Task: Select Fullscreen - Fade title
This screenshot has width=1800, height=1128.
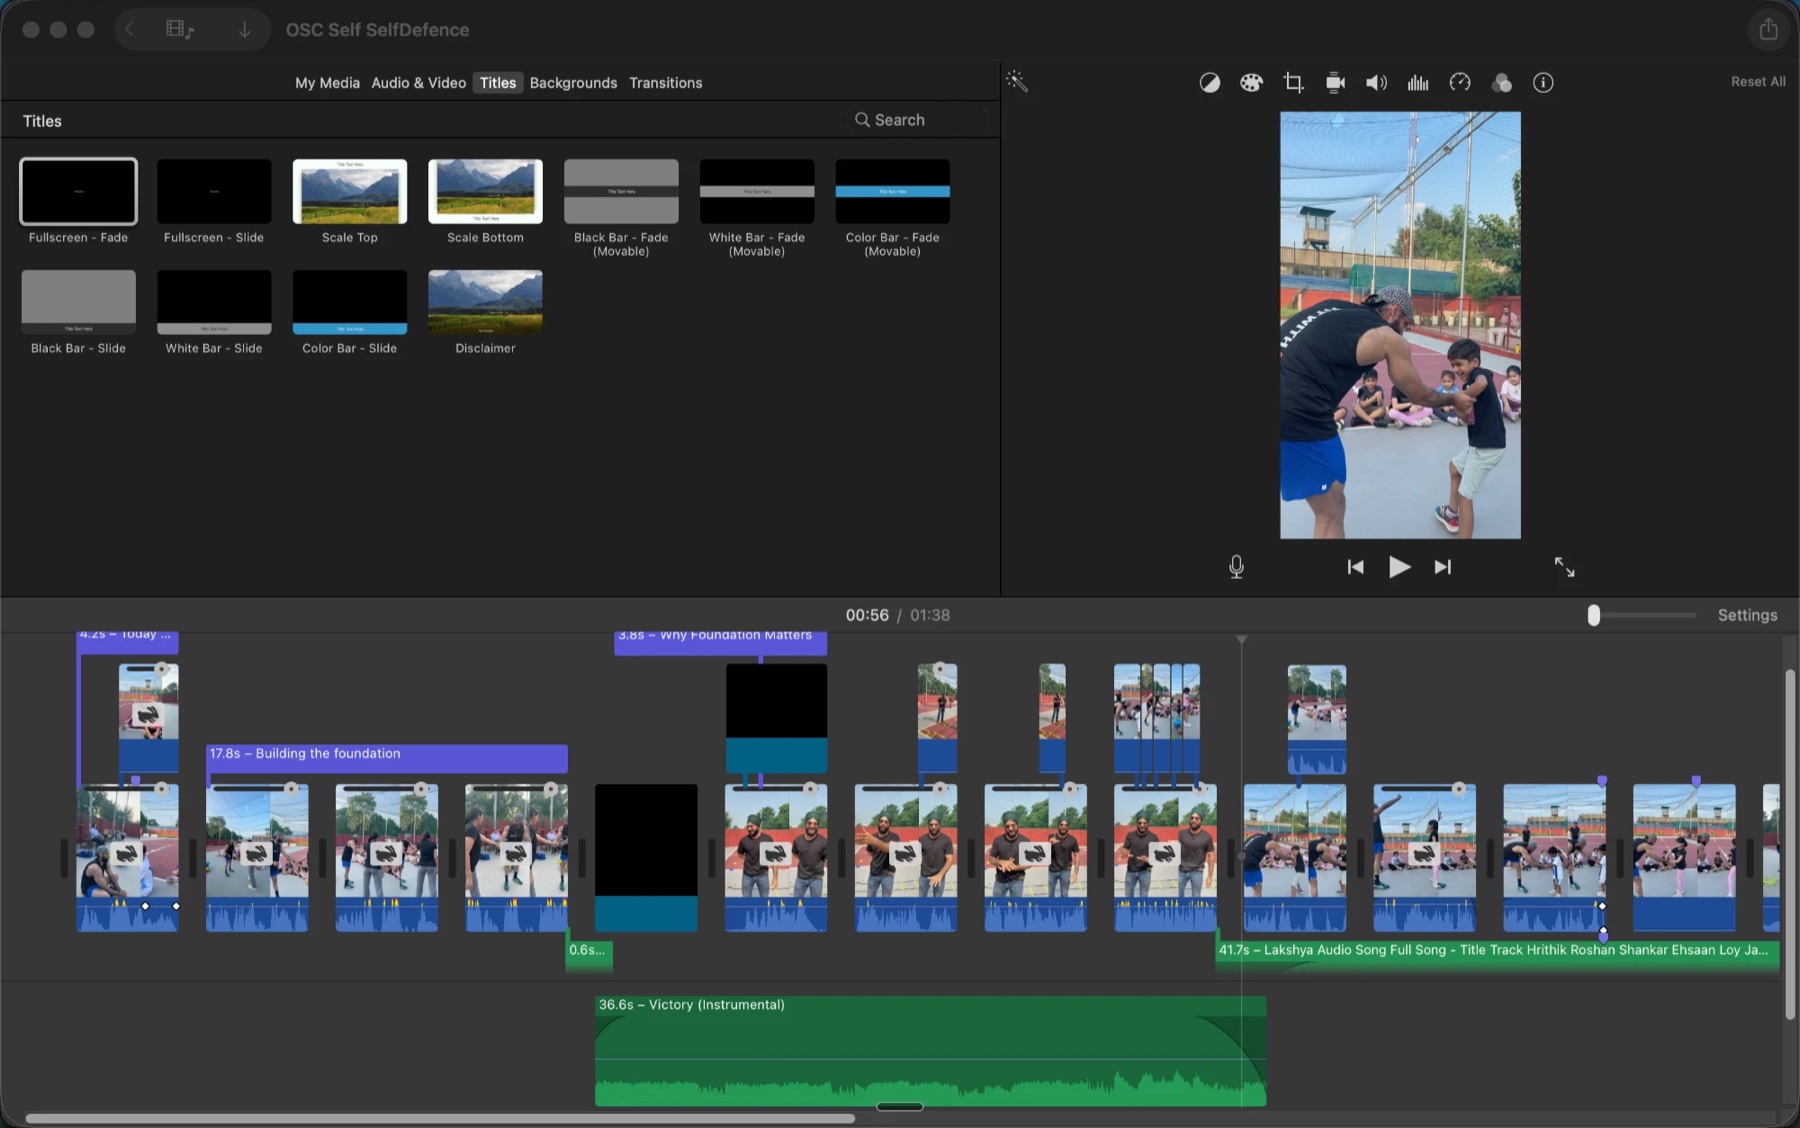Action: (x=78, y=201)
